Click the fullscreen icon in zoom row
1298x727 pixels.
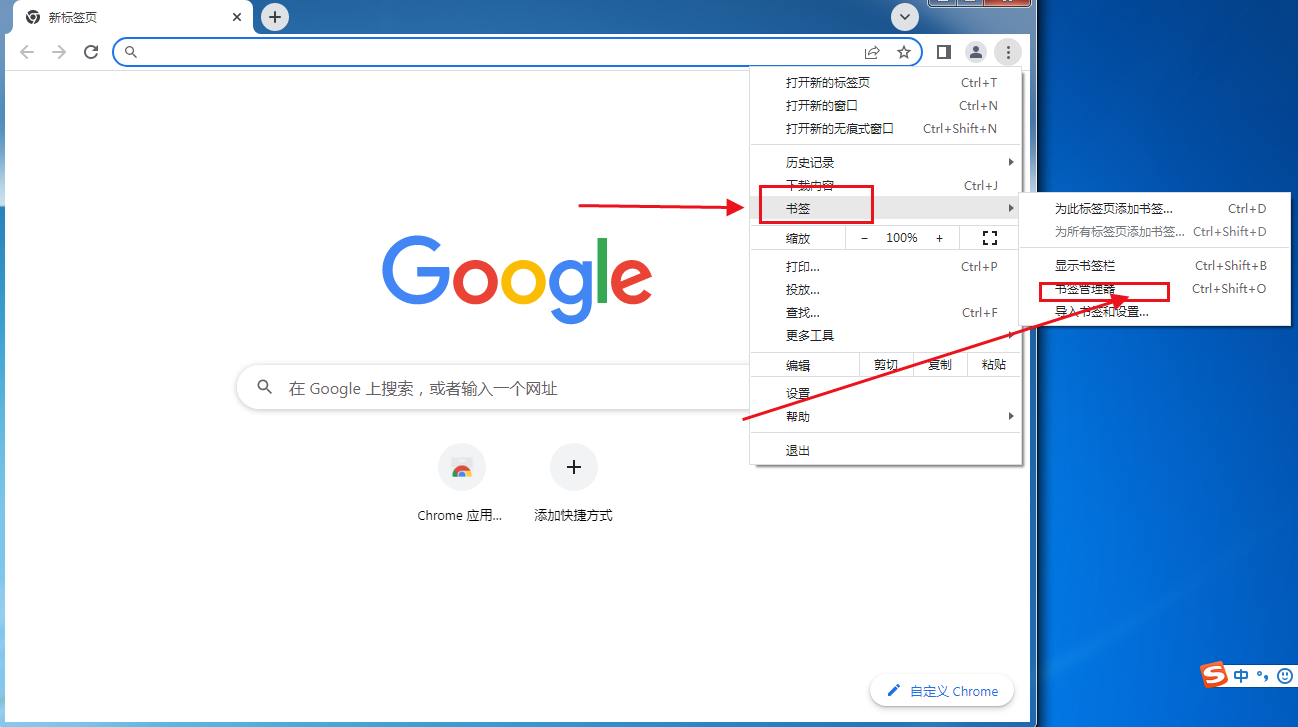[x=990, y=238]
